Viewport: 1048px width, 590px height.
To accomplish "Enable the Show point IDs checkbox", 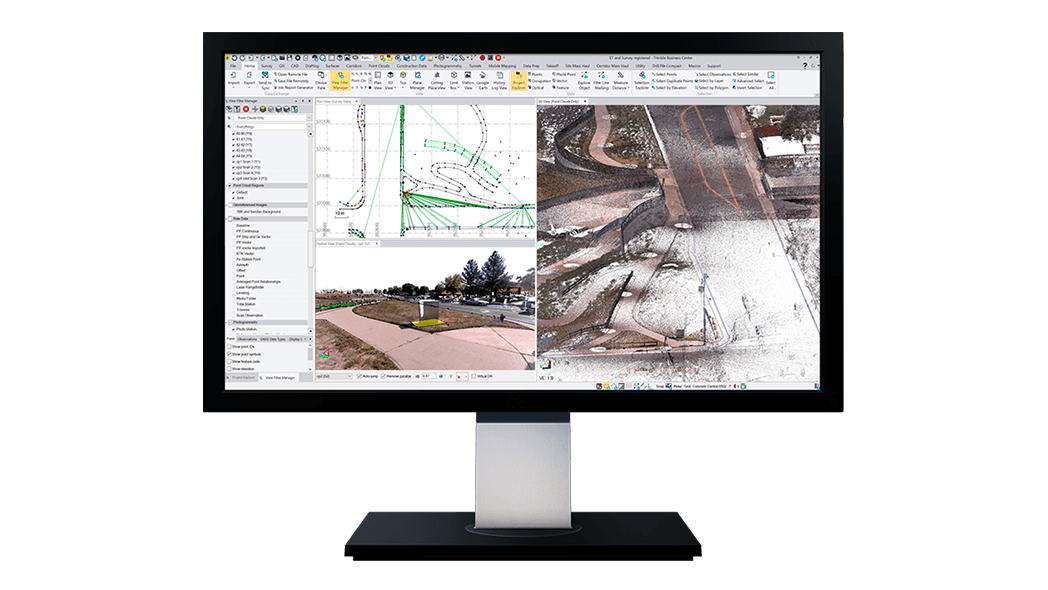I will click(x=229, y=347).
